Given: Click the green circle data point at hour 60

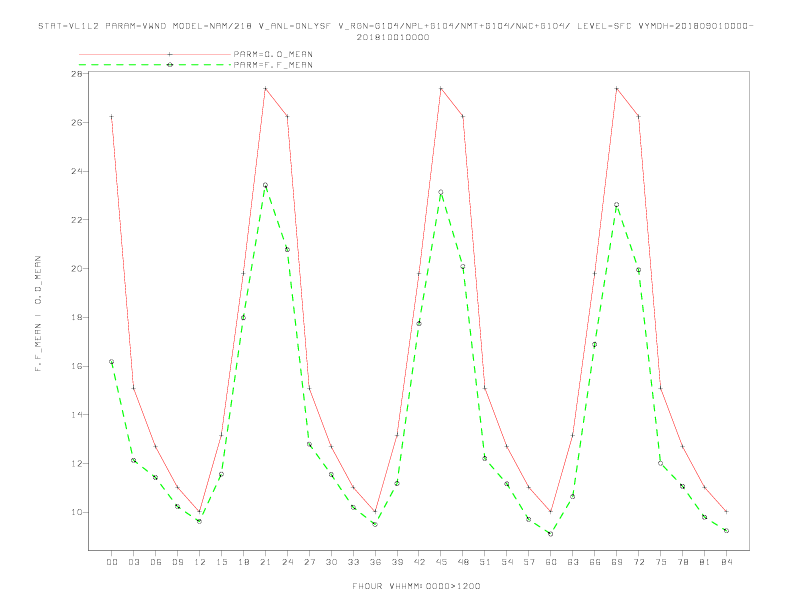Looking at the screenshot, I should [x=551, y=534].
